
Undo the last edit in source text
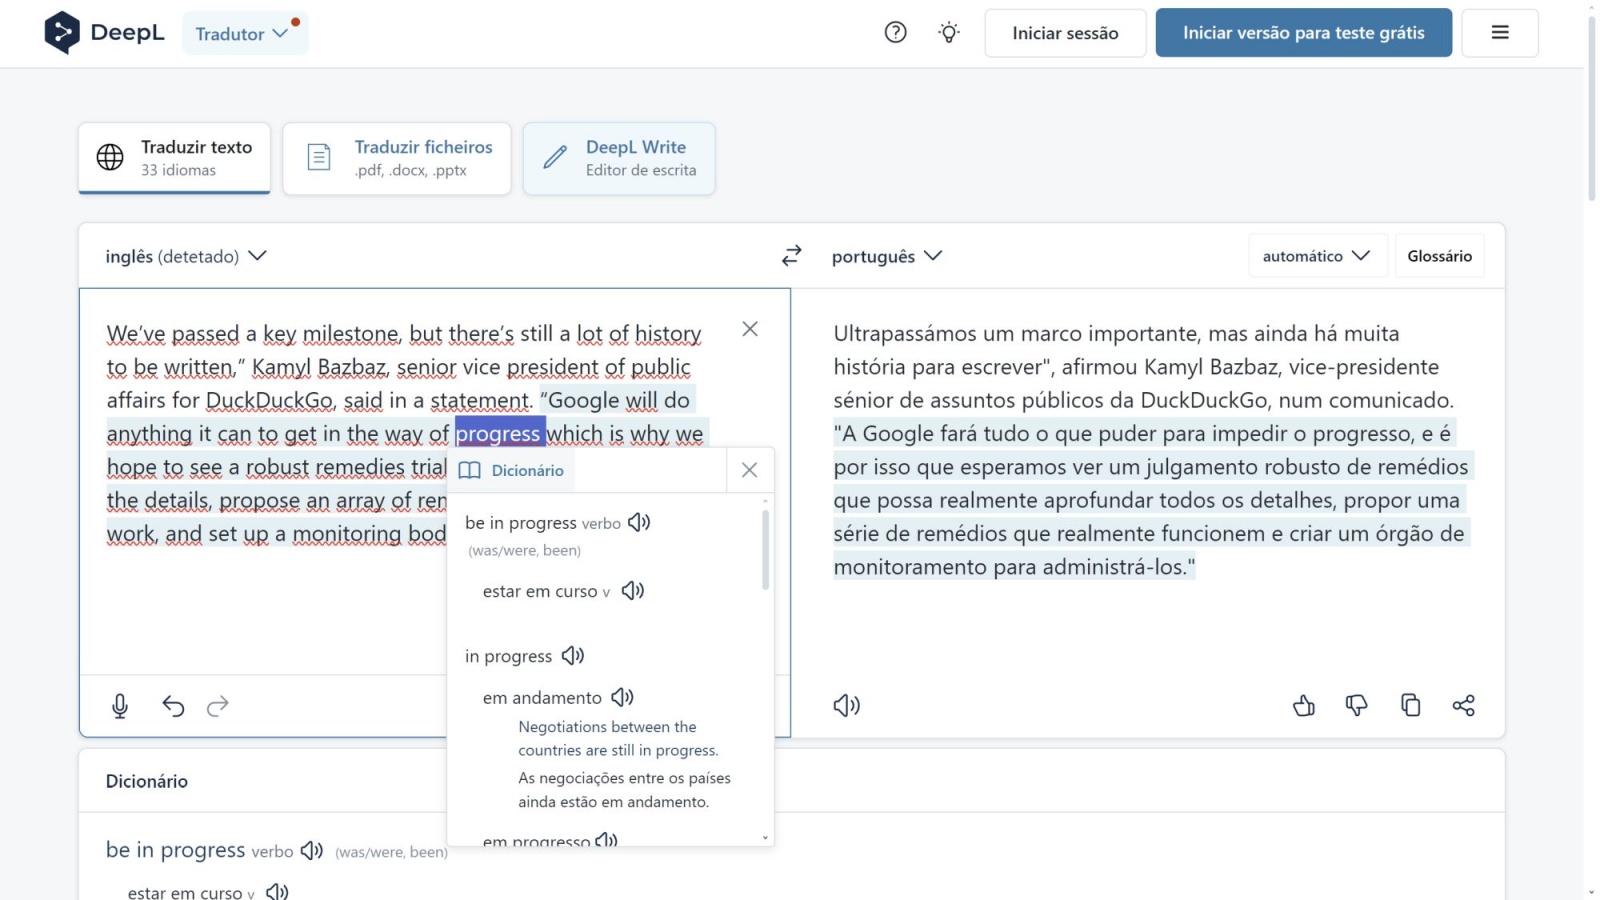(173, 706)
